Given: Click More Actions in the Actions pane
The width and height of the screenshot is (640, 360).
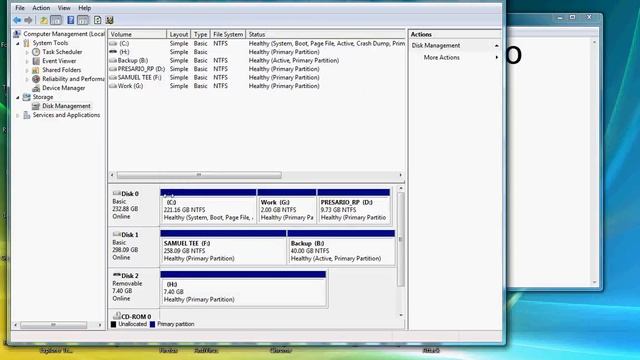Looking at the screenshot, I should tap(441, 58).
